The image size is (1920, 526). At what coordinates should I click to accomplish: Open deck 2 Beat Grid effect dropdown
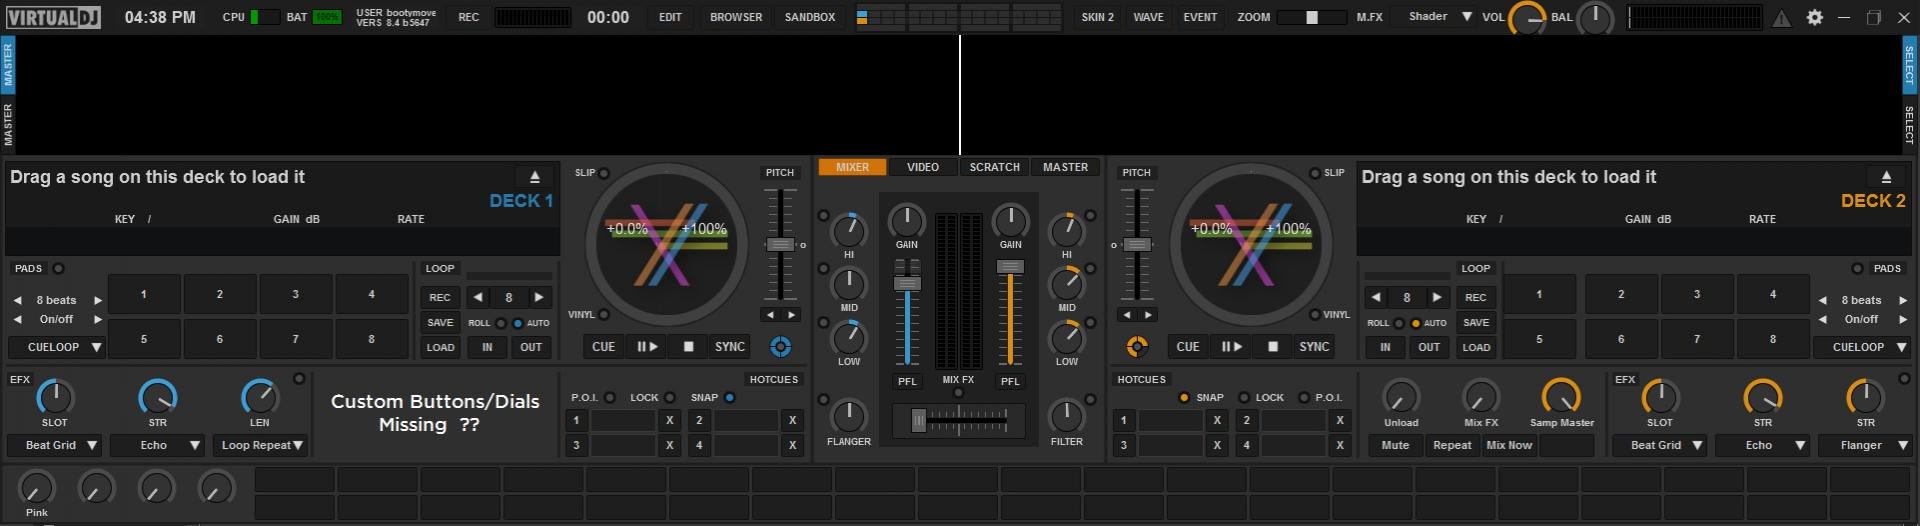coord(1660,445)
